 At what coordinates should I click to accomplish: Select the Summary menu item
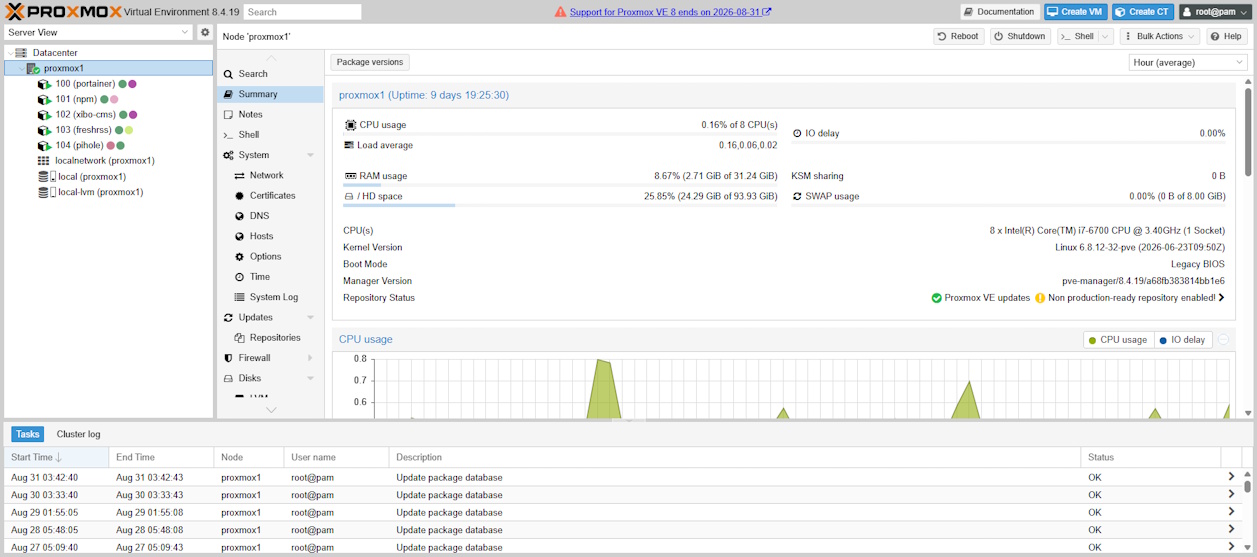click(270, 94)
